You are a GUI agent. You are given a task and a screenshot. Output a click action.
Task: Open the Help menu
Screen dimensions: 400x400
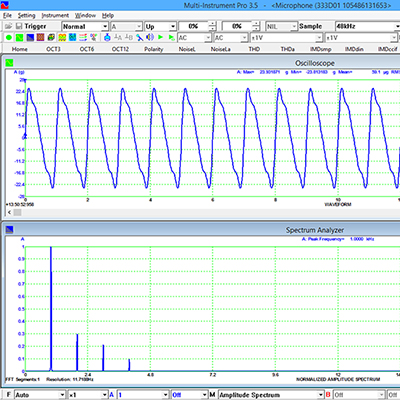(108, 15)
